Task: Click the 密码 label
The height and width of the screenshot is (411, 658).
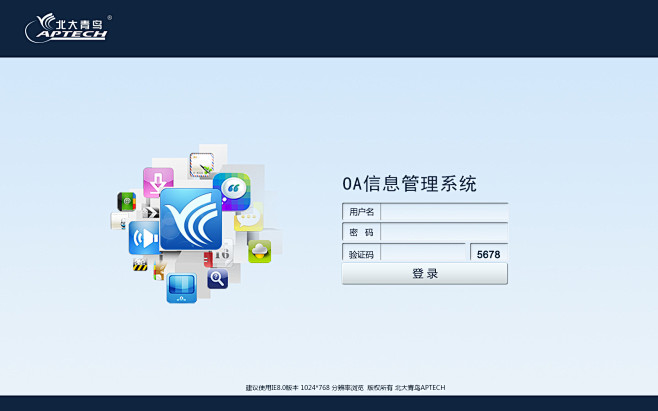Action: click(361, 233)
